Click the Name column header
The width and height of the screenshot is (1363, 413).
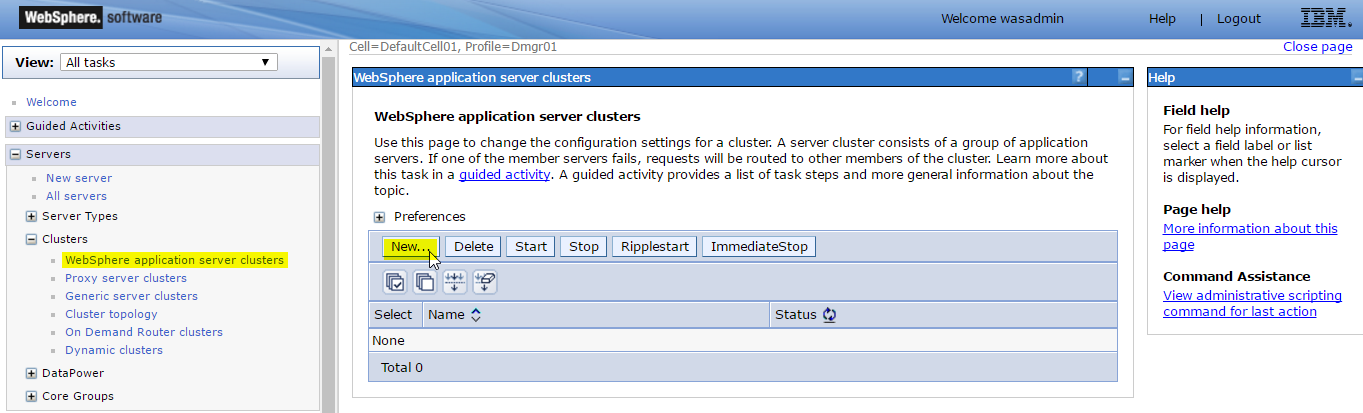point(446,314)
